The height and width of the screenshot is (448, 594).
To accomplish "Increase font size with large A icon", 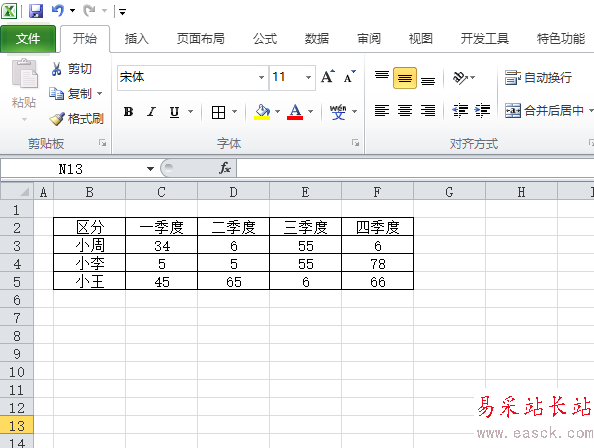I will (328, 77).
